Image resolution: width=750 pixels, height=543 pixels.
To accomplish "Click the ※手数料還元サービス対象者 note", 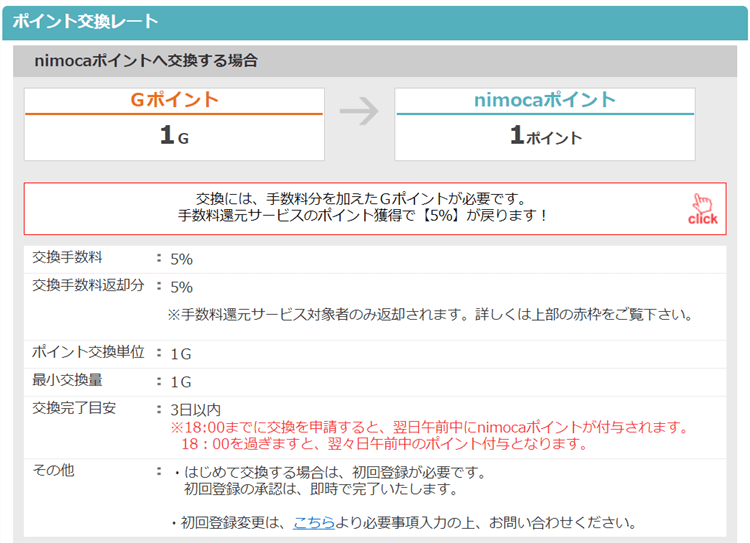I will tap(430, 314).
